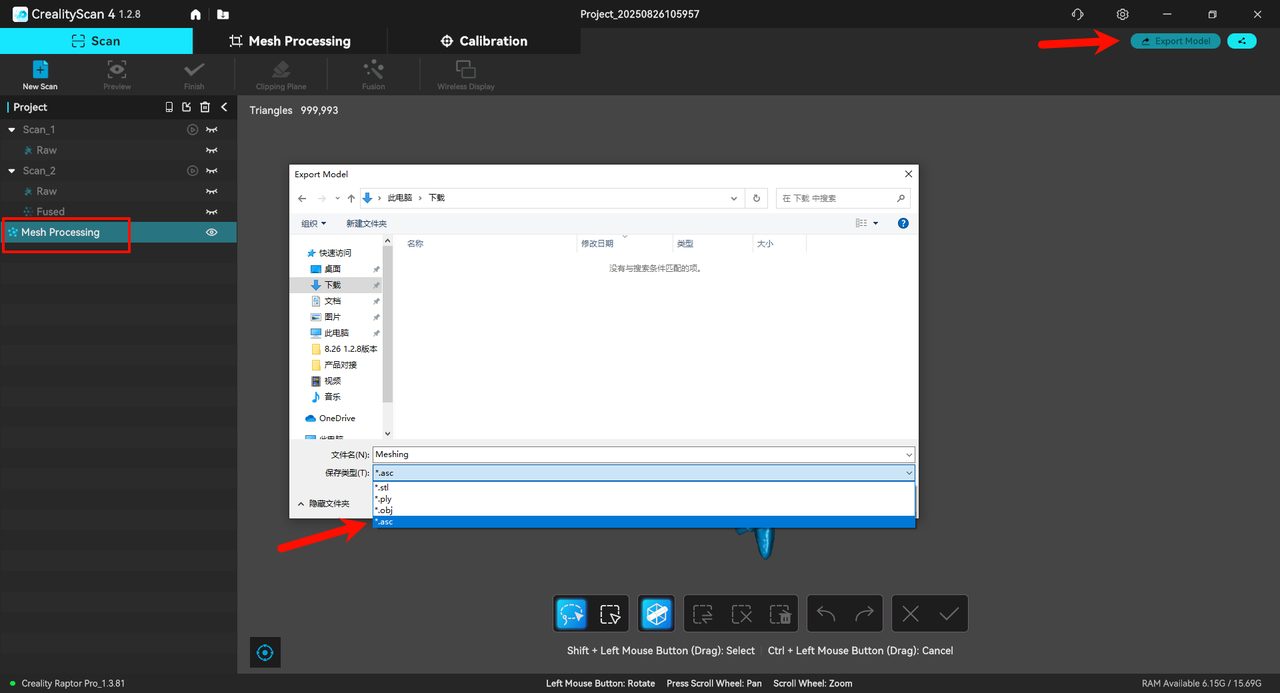Open the file name combo box arrow
The image size is (1280, 693).
pyautogui.click(x=907, y=455)
